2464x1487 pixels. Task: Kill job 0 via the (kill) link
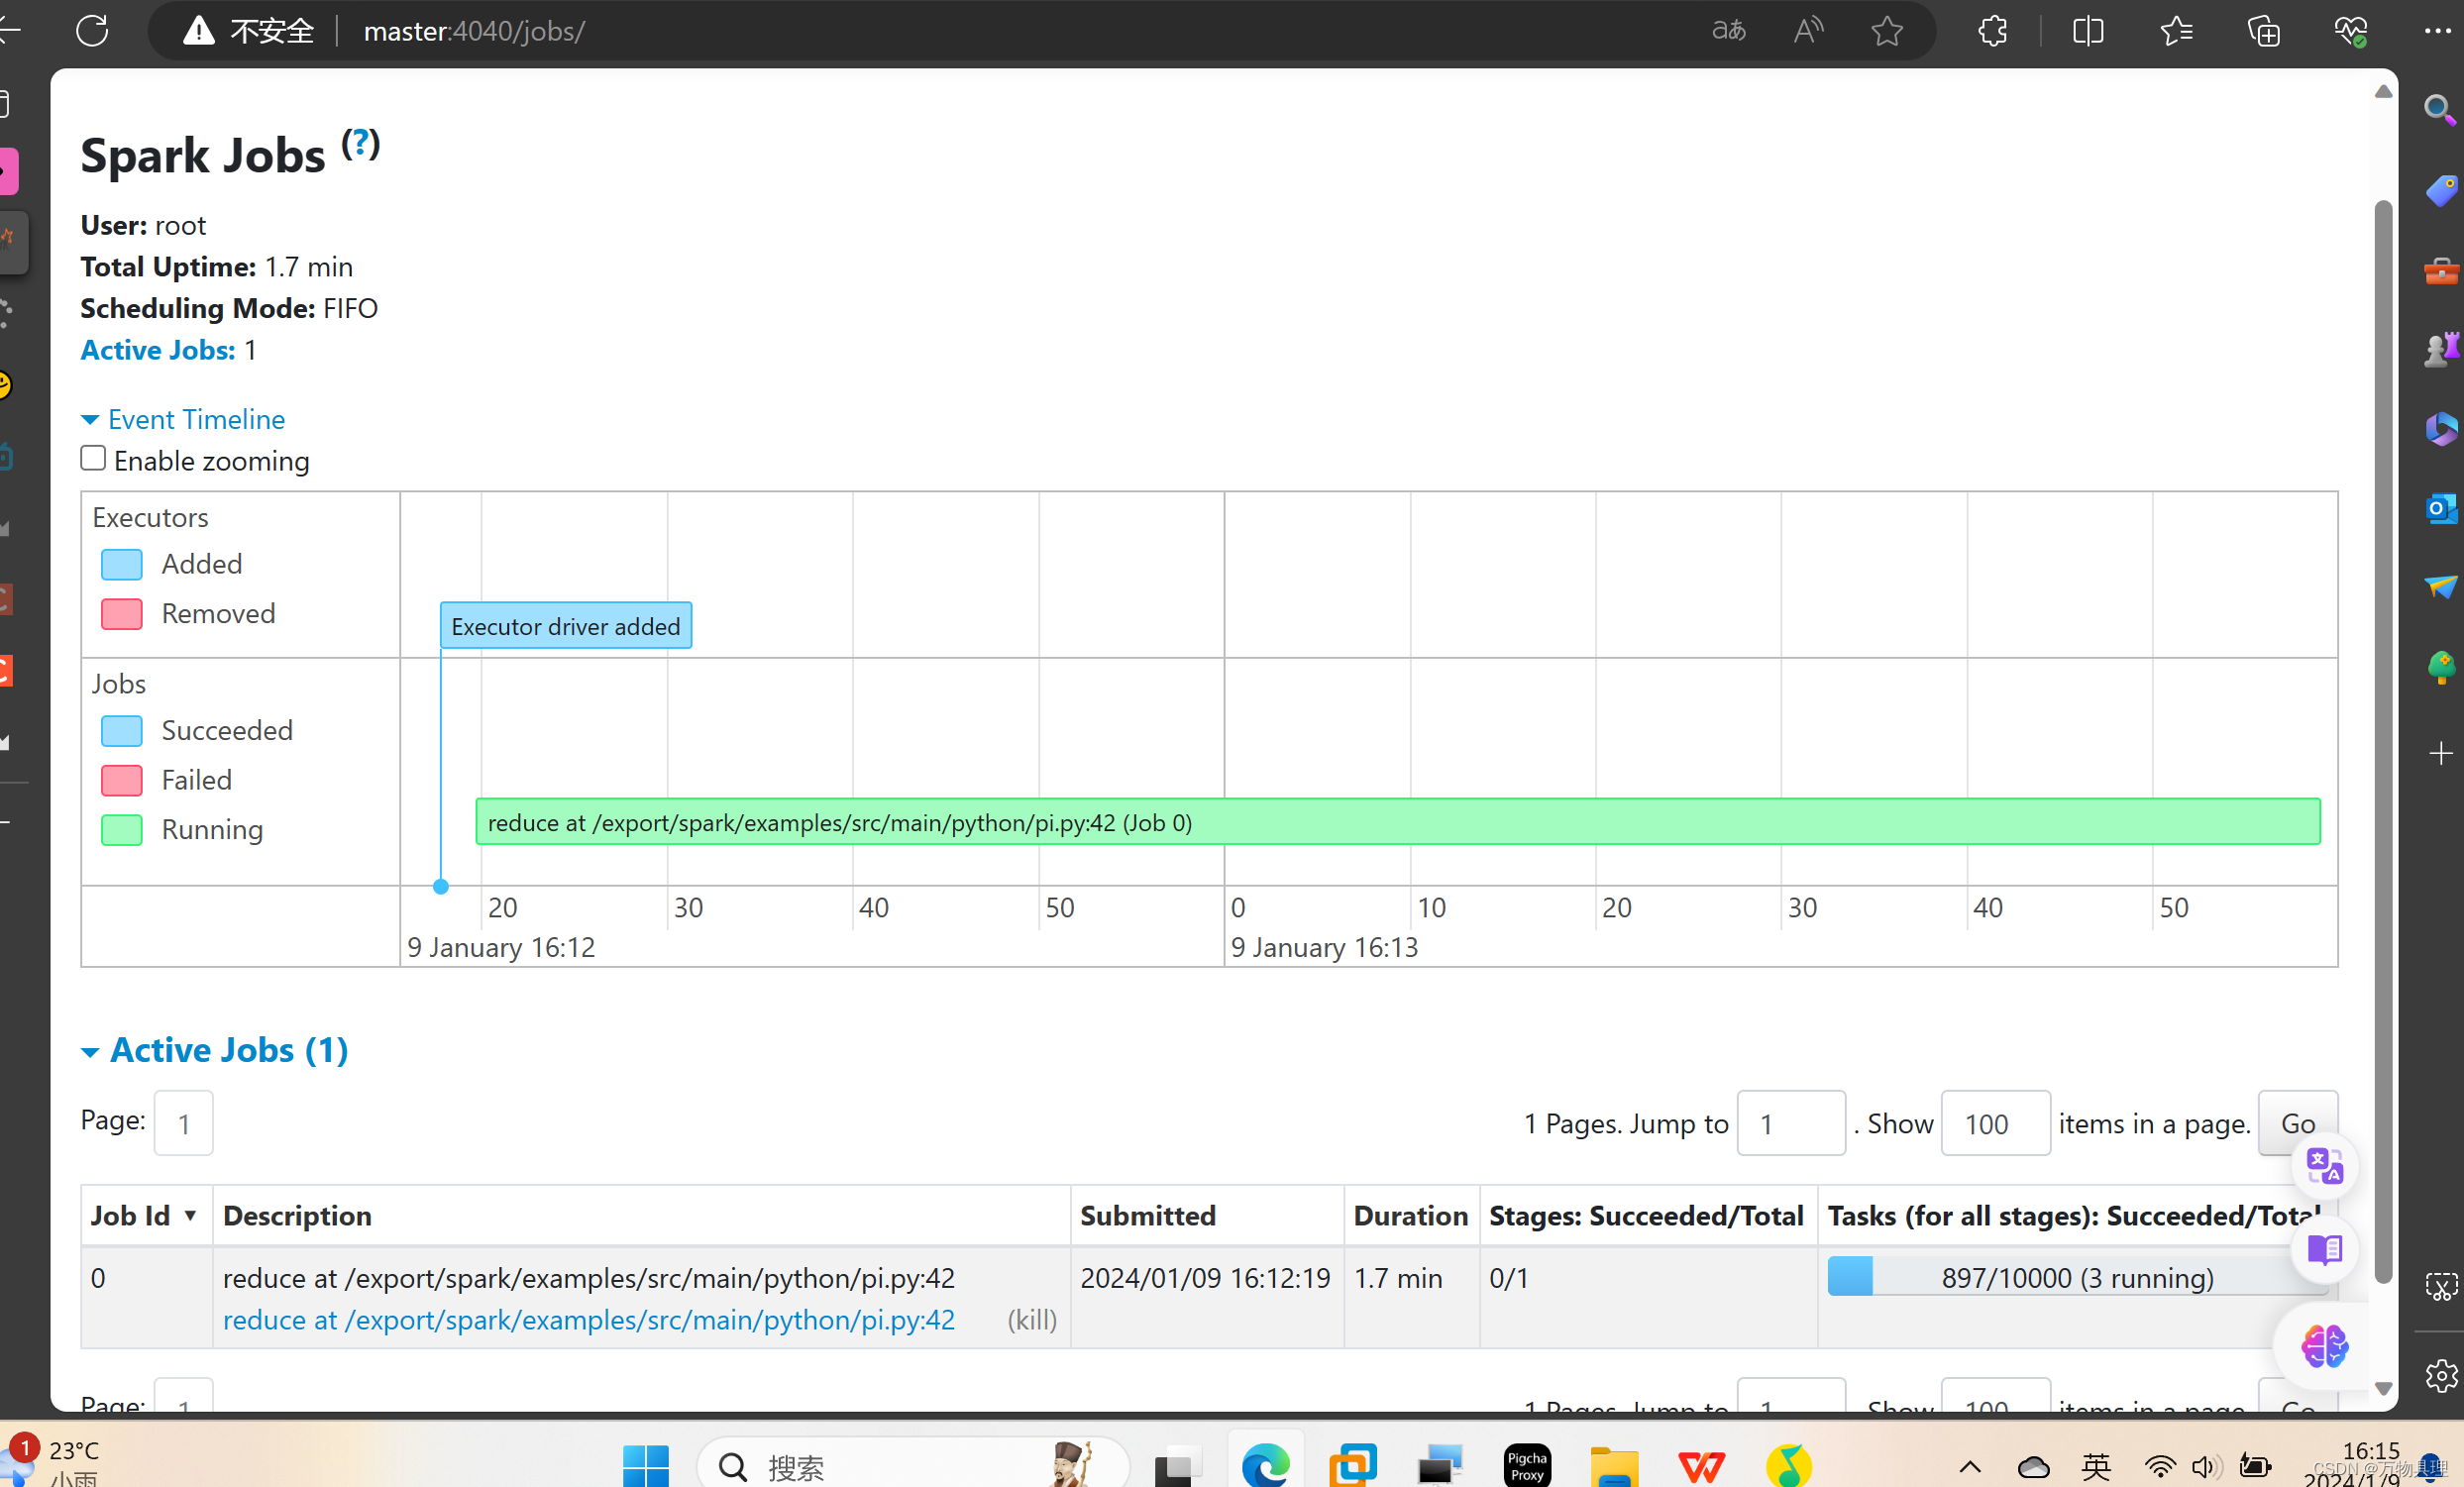pos(1031,1319)
